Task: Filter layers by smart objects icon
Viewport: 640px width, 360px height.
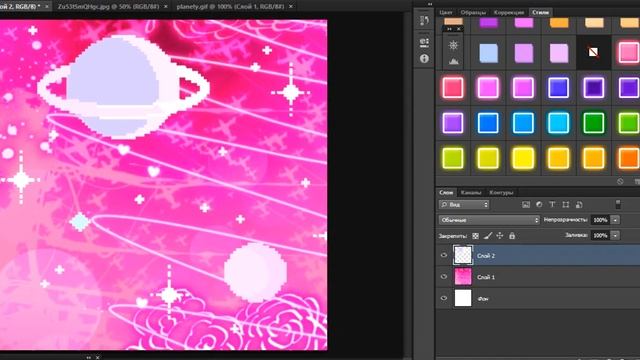Action: pos(579,204)
